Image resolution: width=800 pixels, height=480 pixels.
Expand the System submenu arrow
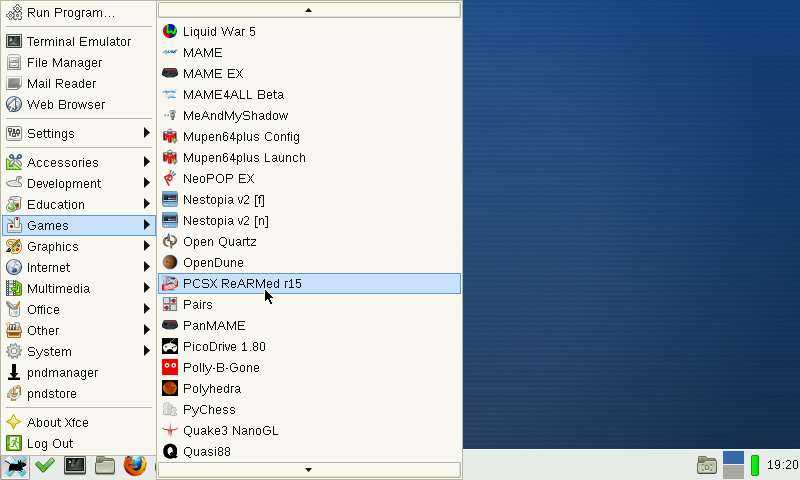147,351
